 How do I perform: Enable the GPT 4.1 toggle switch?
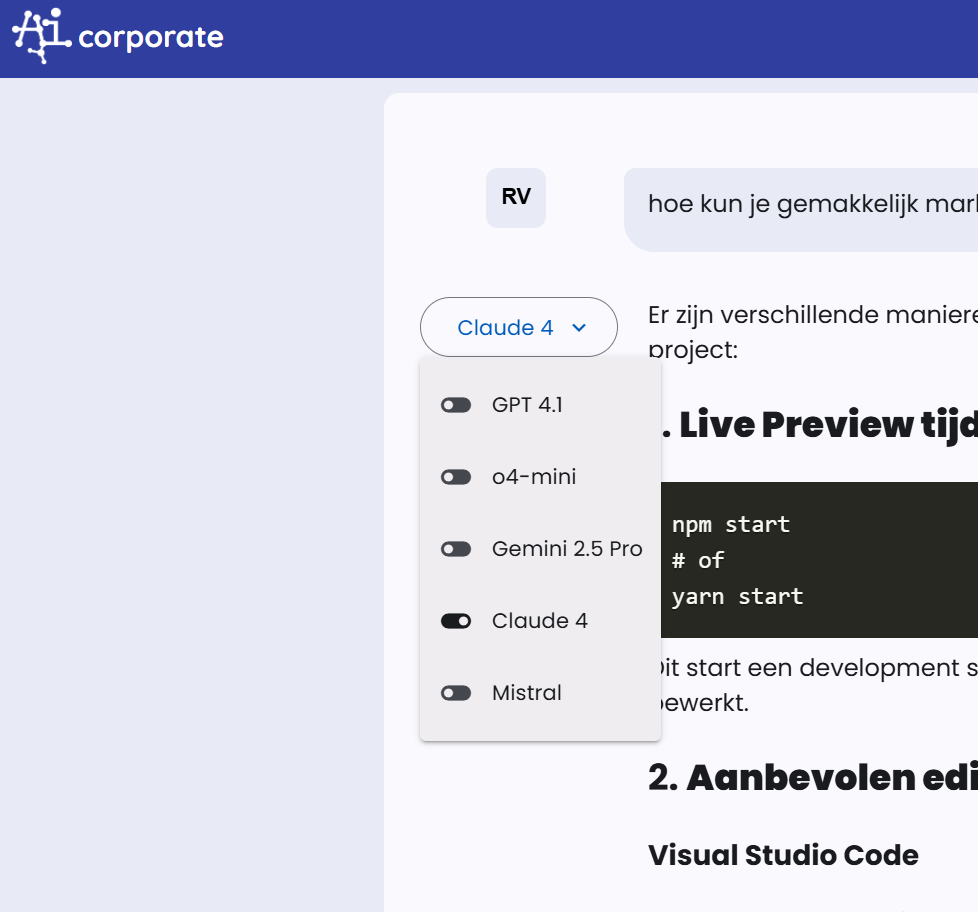coord(456,405)
